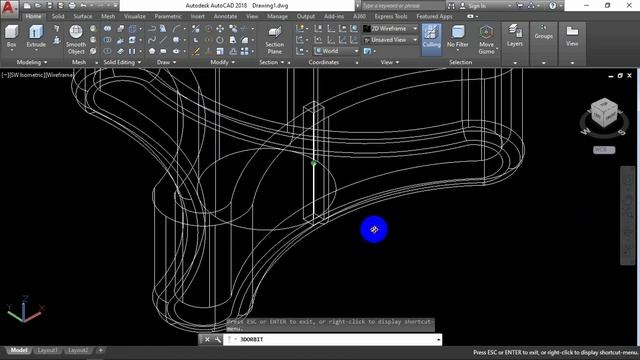
Task: Open the Featured Apps ribbon tab
Action: click(434, 16)
